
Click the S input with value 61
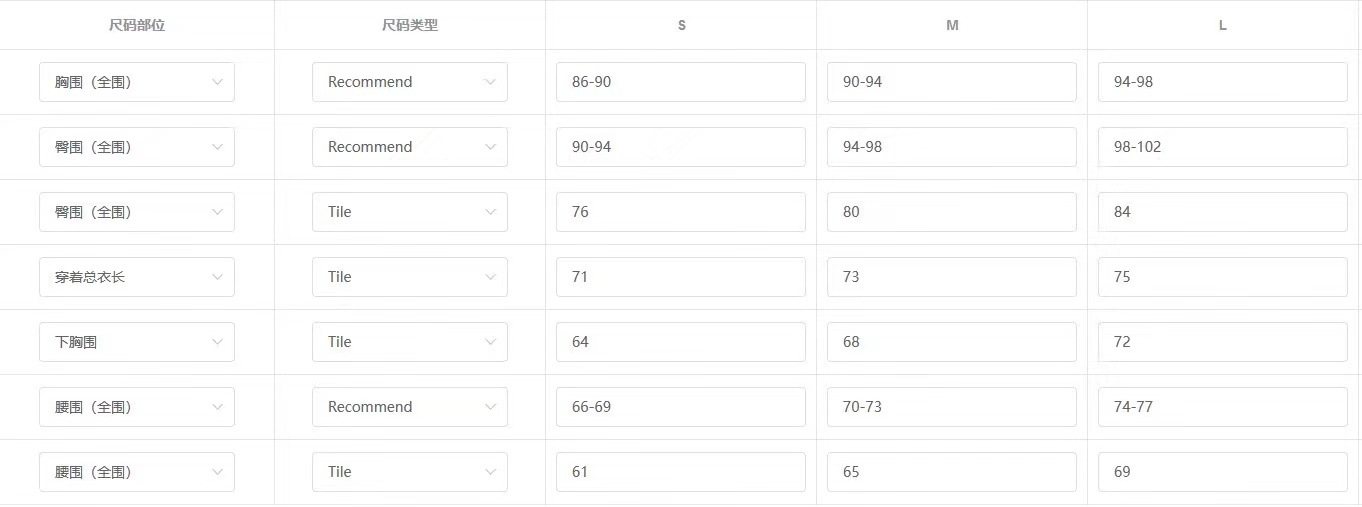680,472
